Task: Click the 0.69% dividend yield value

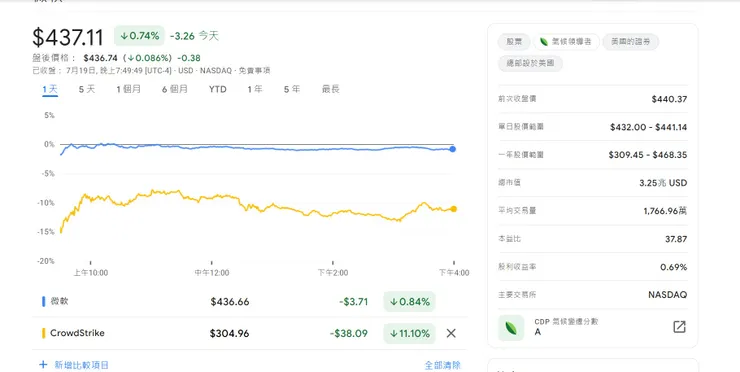Action: (673, 267)
